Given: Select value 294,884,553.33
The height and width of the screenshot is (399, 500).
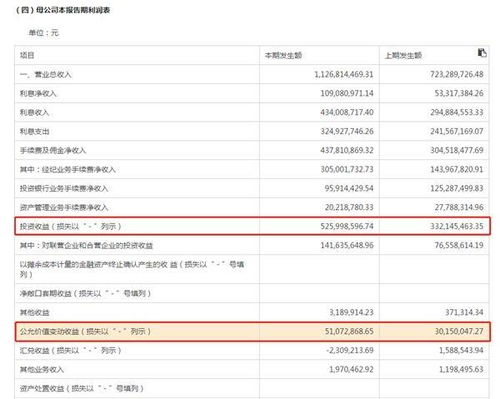Looking at the screenshot, I should (457, 112).
